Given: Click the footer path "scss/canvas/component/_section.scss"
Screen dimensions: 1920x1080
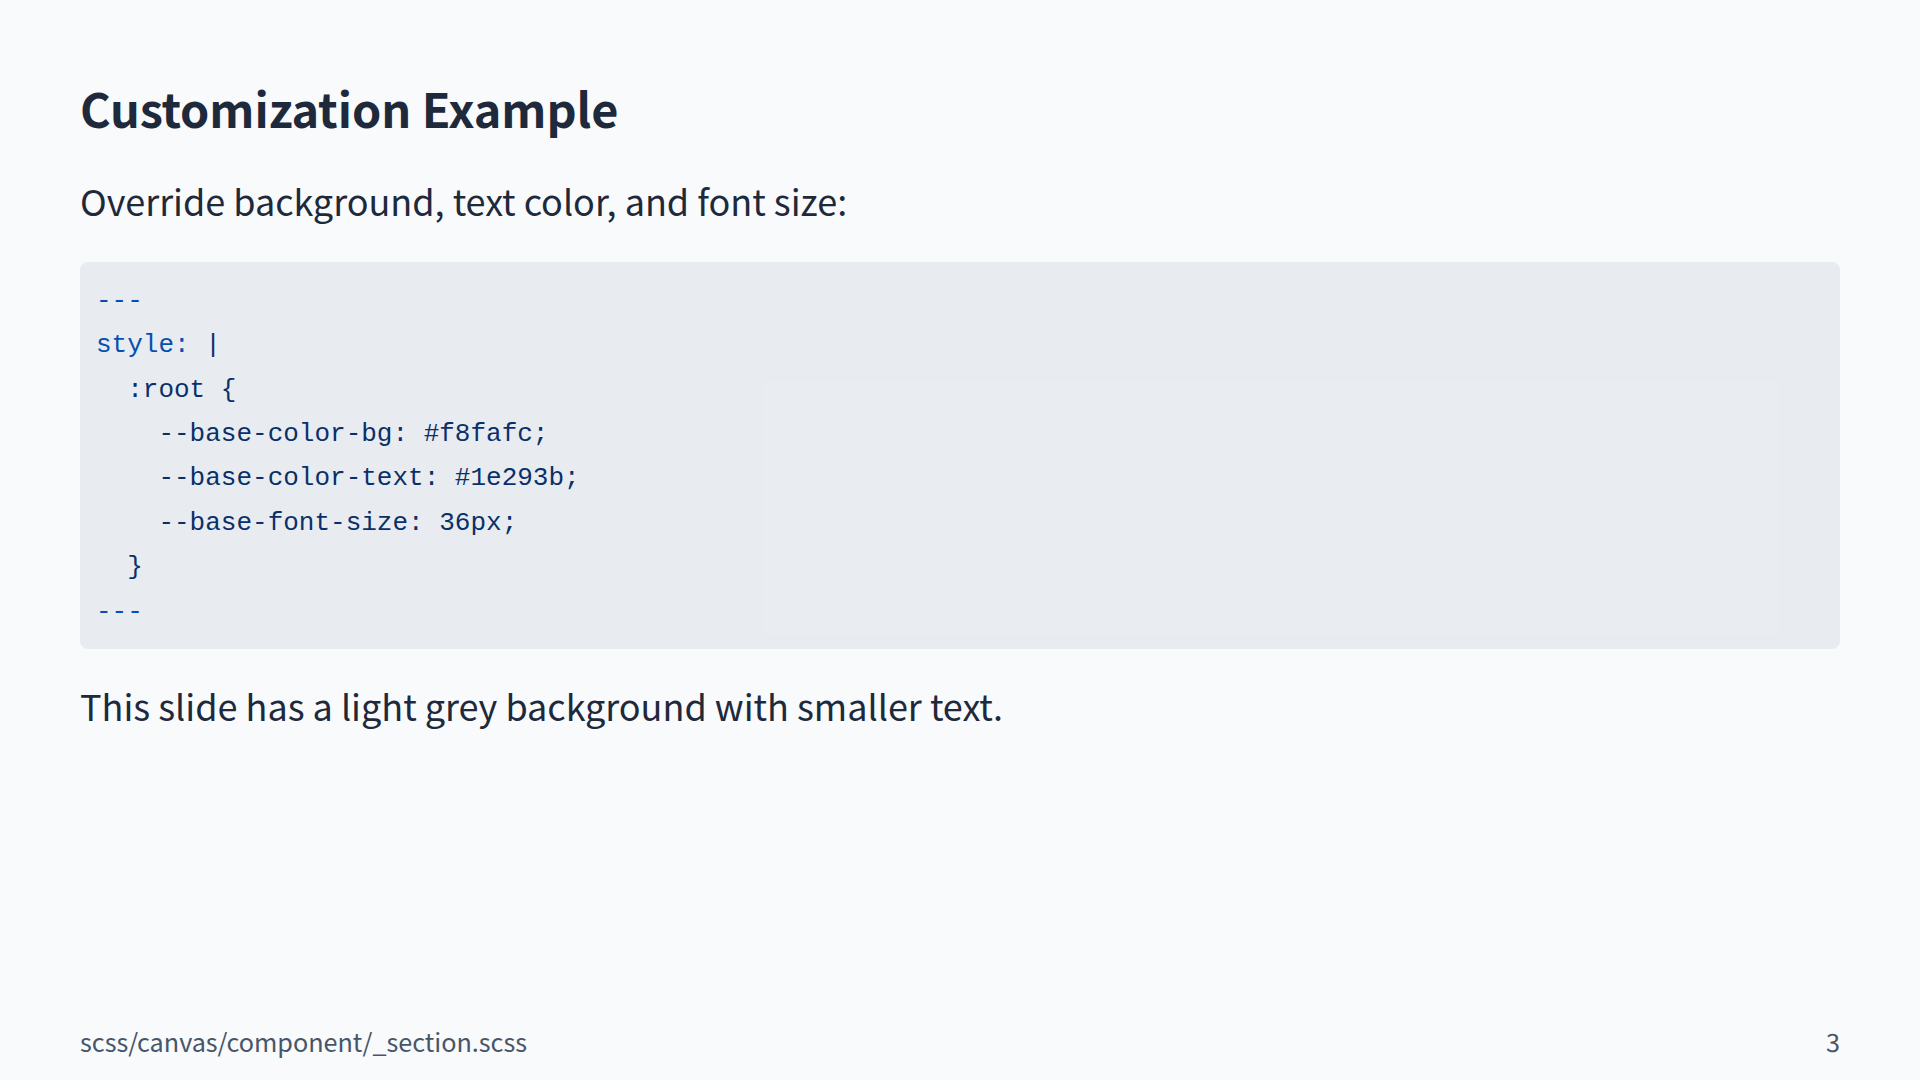Looking at the screenshot, I should [303, 1043].
